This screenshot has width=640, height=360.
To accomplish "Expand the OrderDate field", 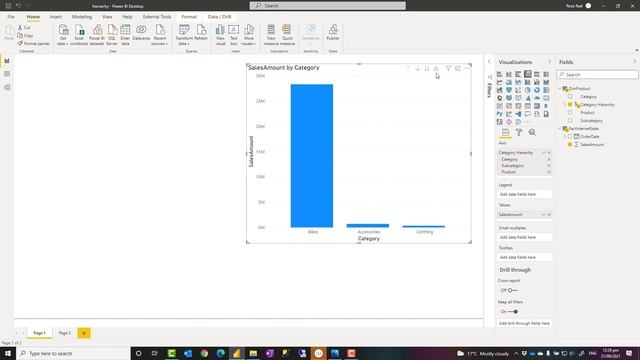I will pos(565,136).
